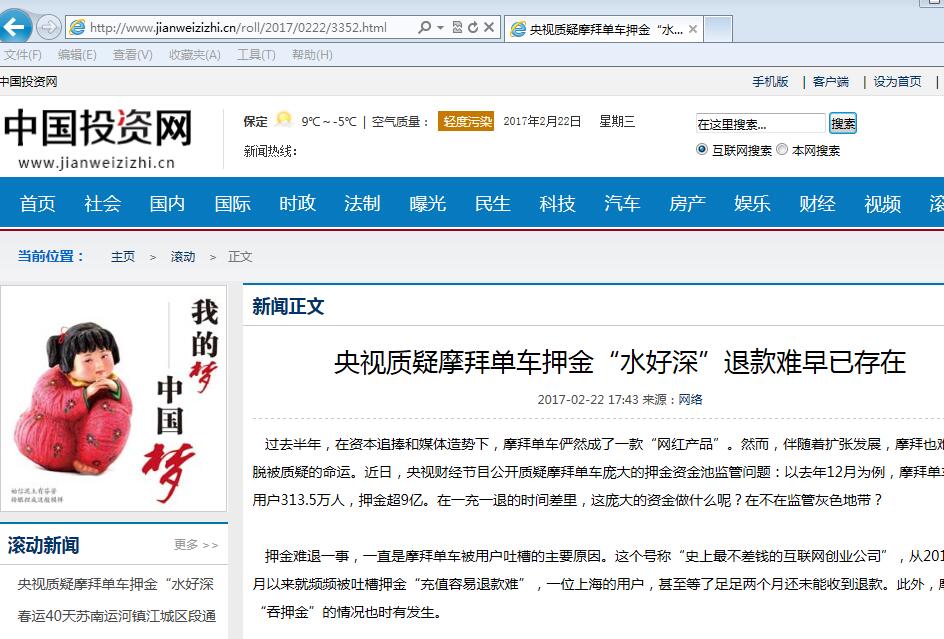The image size is (944, 639).
Task: Click the 正文 breadcrumb text
Action: (x=240, y=257)
